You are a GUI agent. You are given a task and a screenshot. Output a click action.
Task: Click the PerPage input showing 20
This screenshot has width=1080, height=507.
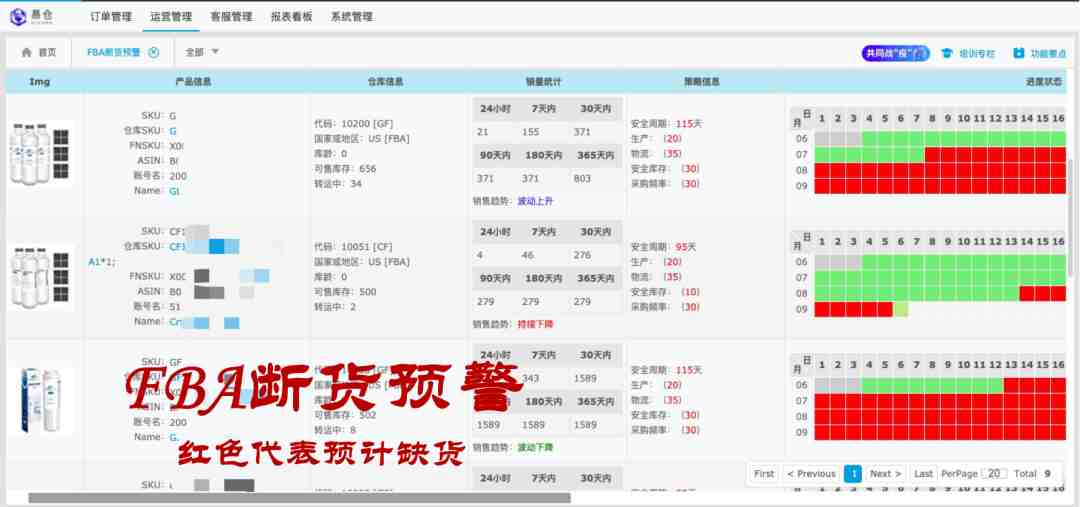pos(994,474)
